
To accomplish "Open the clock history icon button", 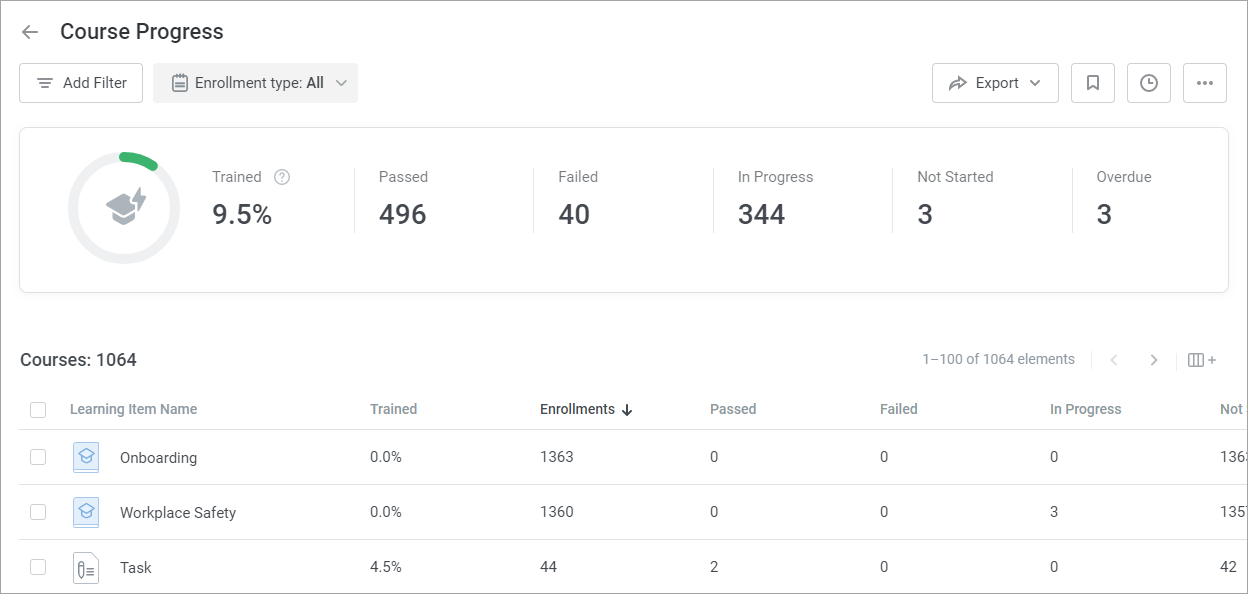I will coord(1149,83).
